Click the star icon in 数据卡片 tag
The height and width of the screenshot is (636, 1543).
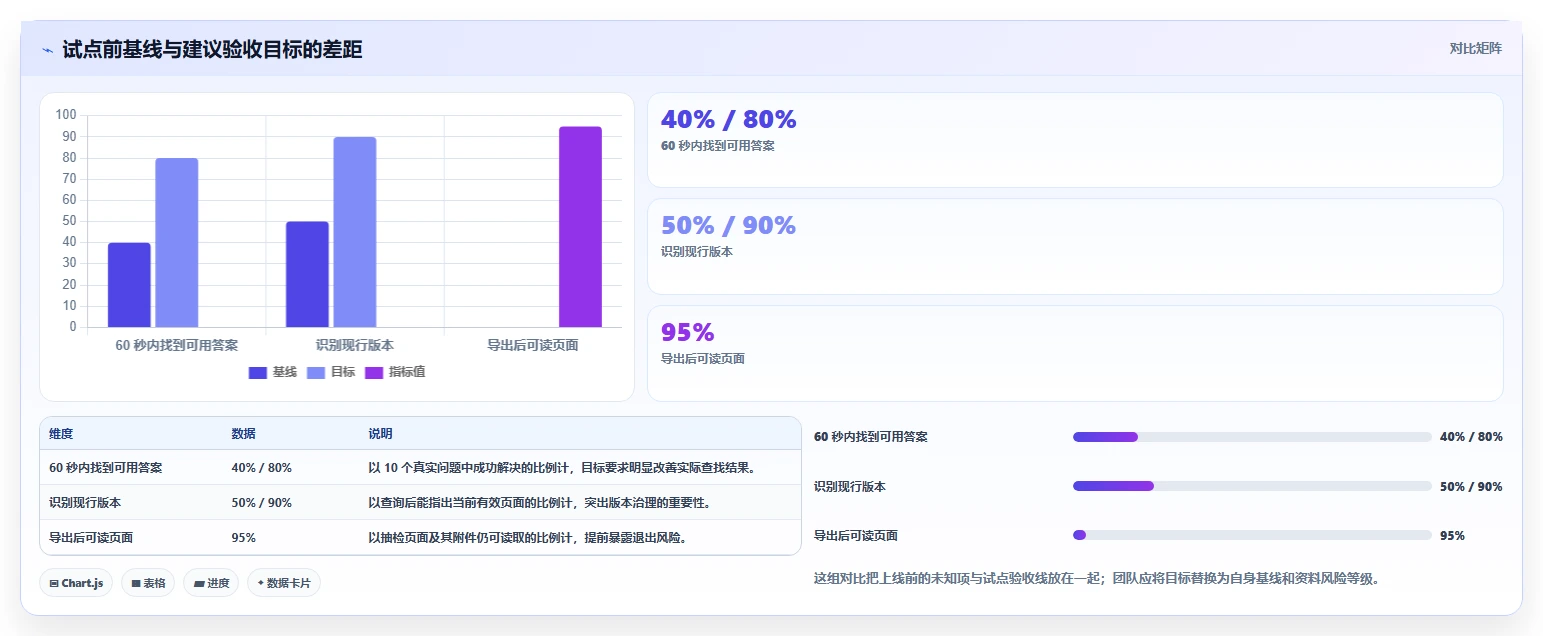click(260, 583)
